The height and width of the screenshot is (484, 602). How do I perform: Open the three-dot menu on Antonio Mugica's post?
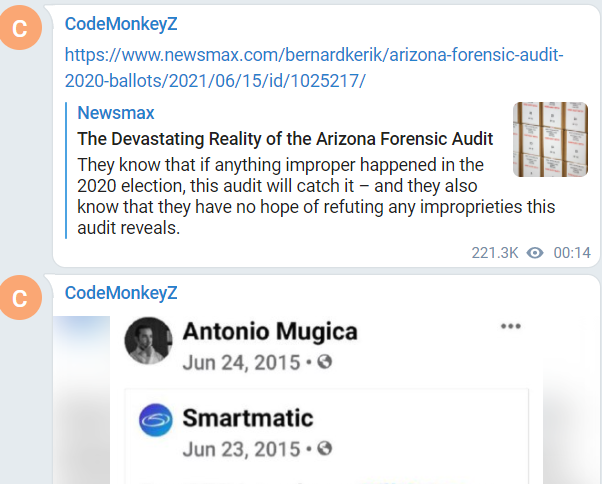(x=511, y=327)
